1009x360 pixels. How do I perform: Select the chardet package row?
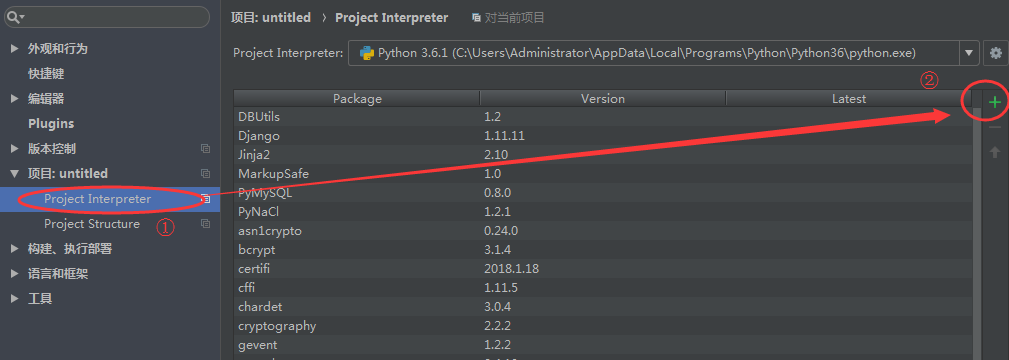[603, 307]
